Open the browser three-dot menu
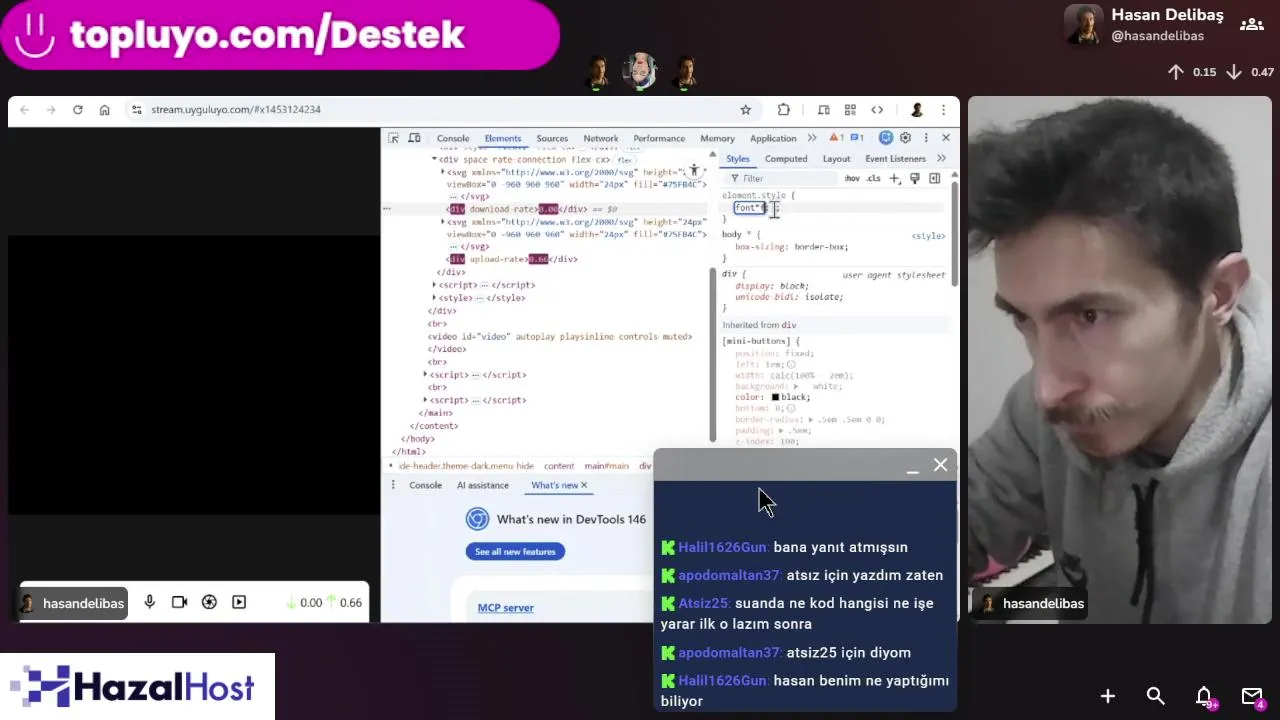This screenshot has width=1280, height=720. [942, 110]
